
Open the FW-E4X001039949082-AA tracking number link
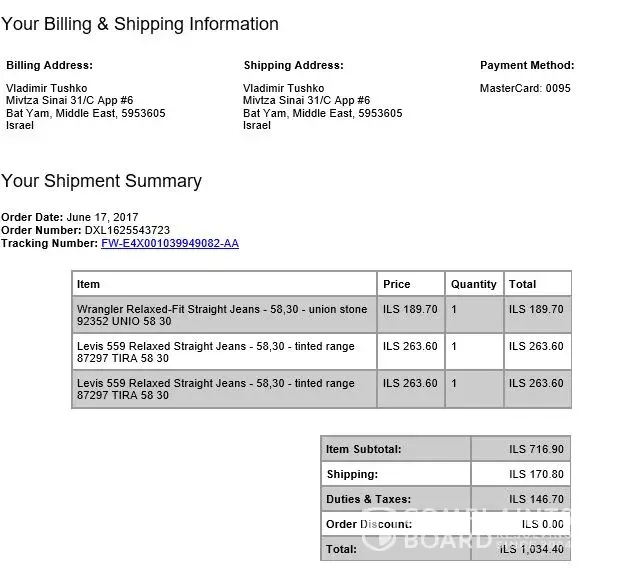pos(169,244)
